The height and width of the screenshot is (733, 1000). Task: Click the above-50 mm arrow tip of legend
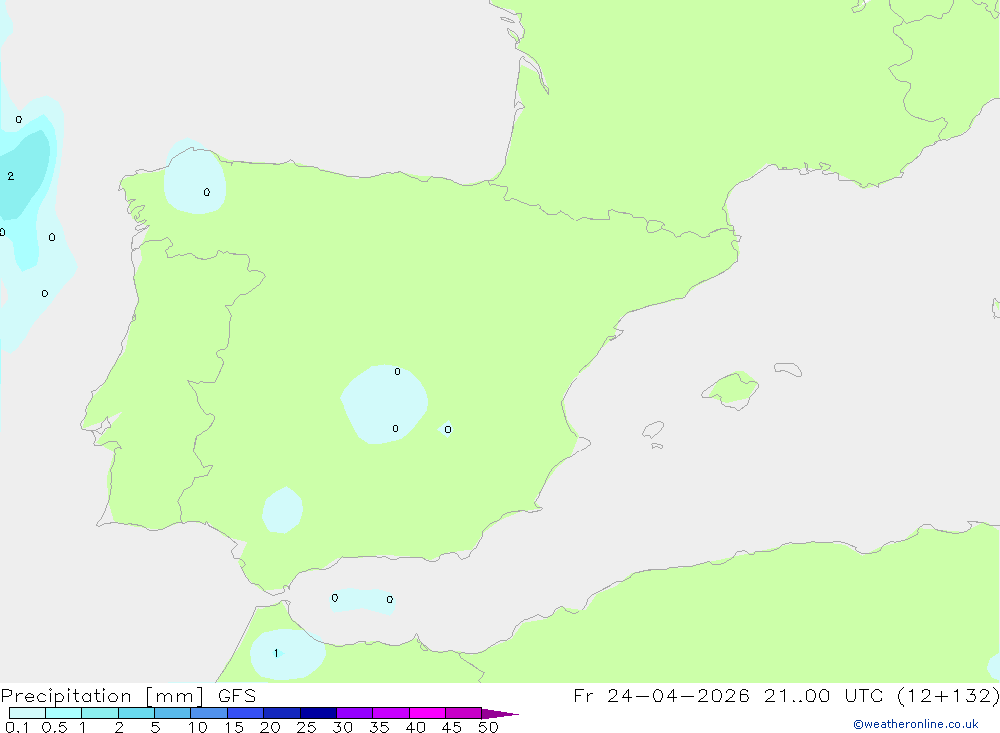click(x=499, y=713)
